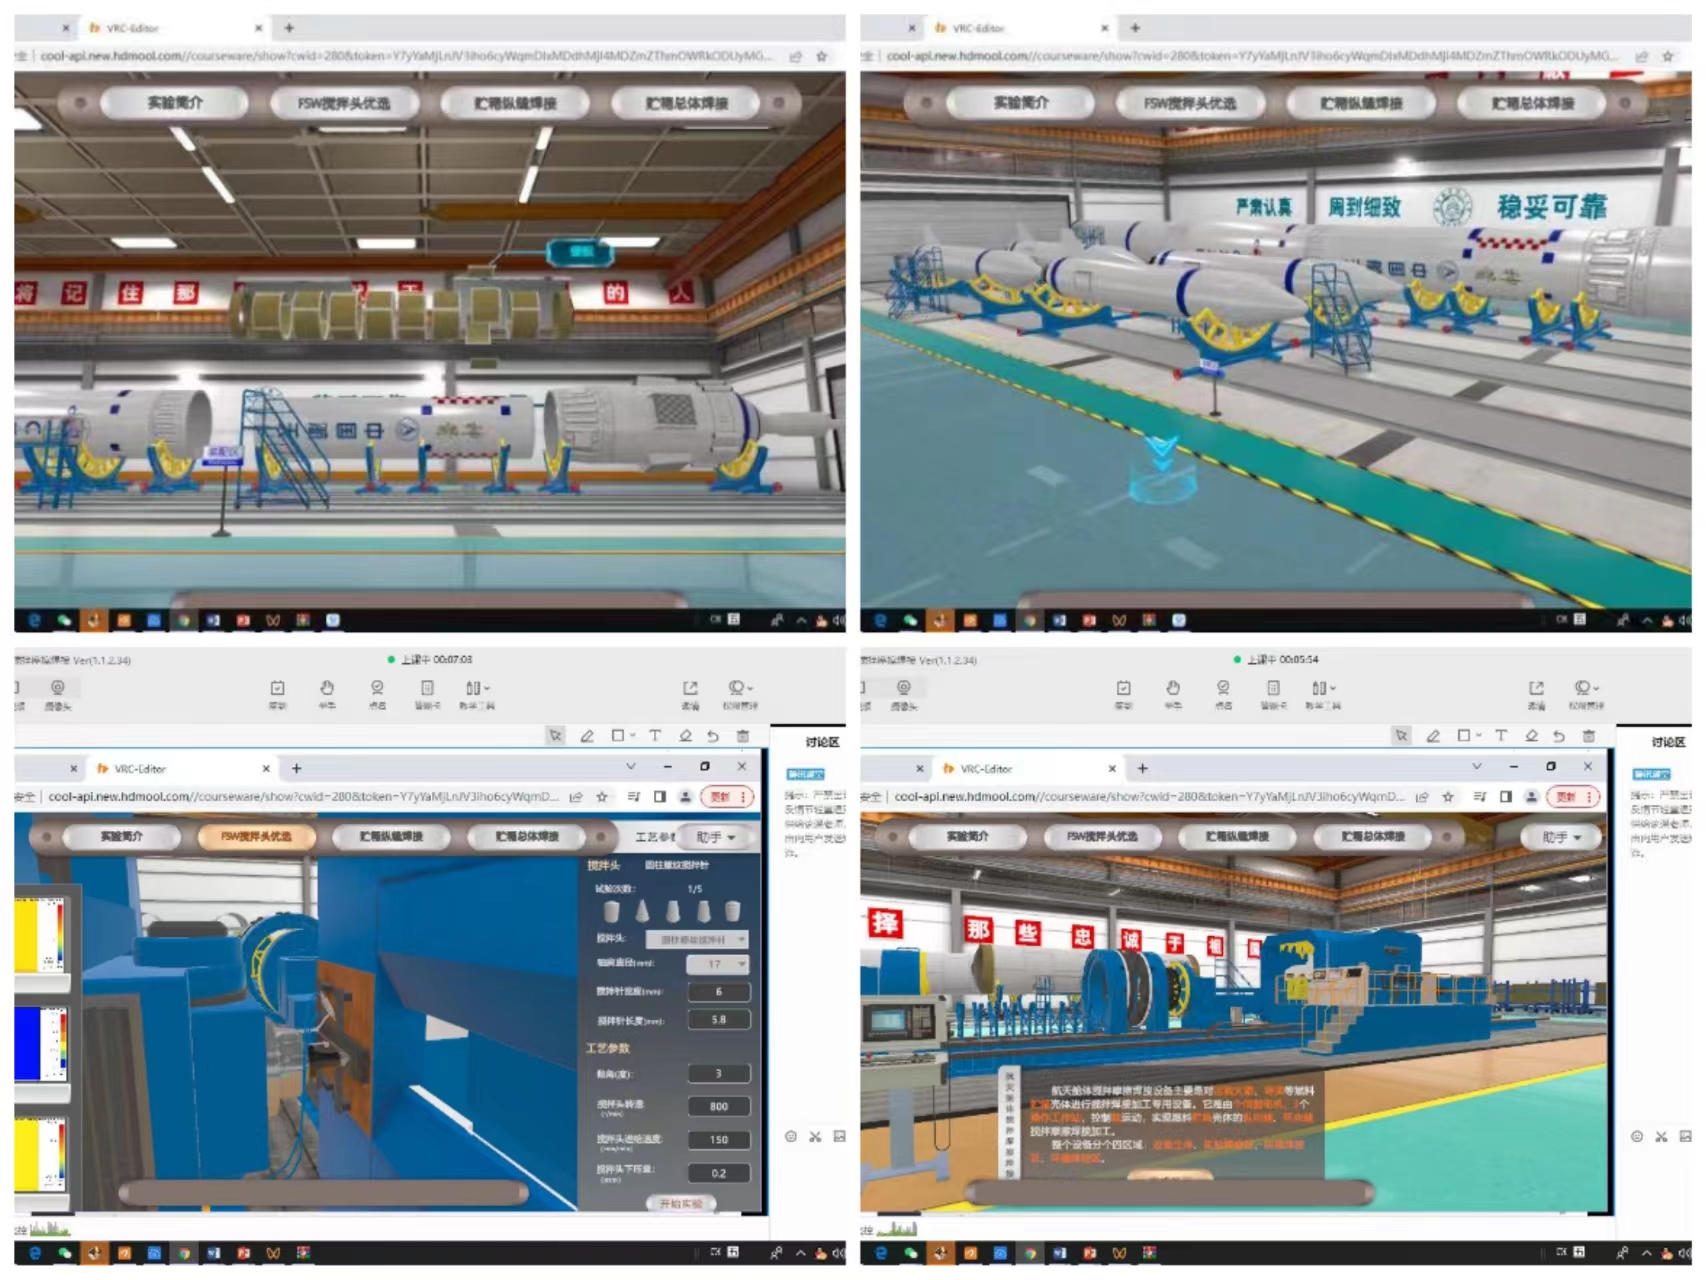Click the trash icon in the 00:07:03 annotation bar
The width and height of the screenshot is (1706, 1280).
click(x=742, y=736)
